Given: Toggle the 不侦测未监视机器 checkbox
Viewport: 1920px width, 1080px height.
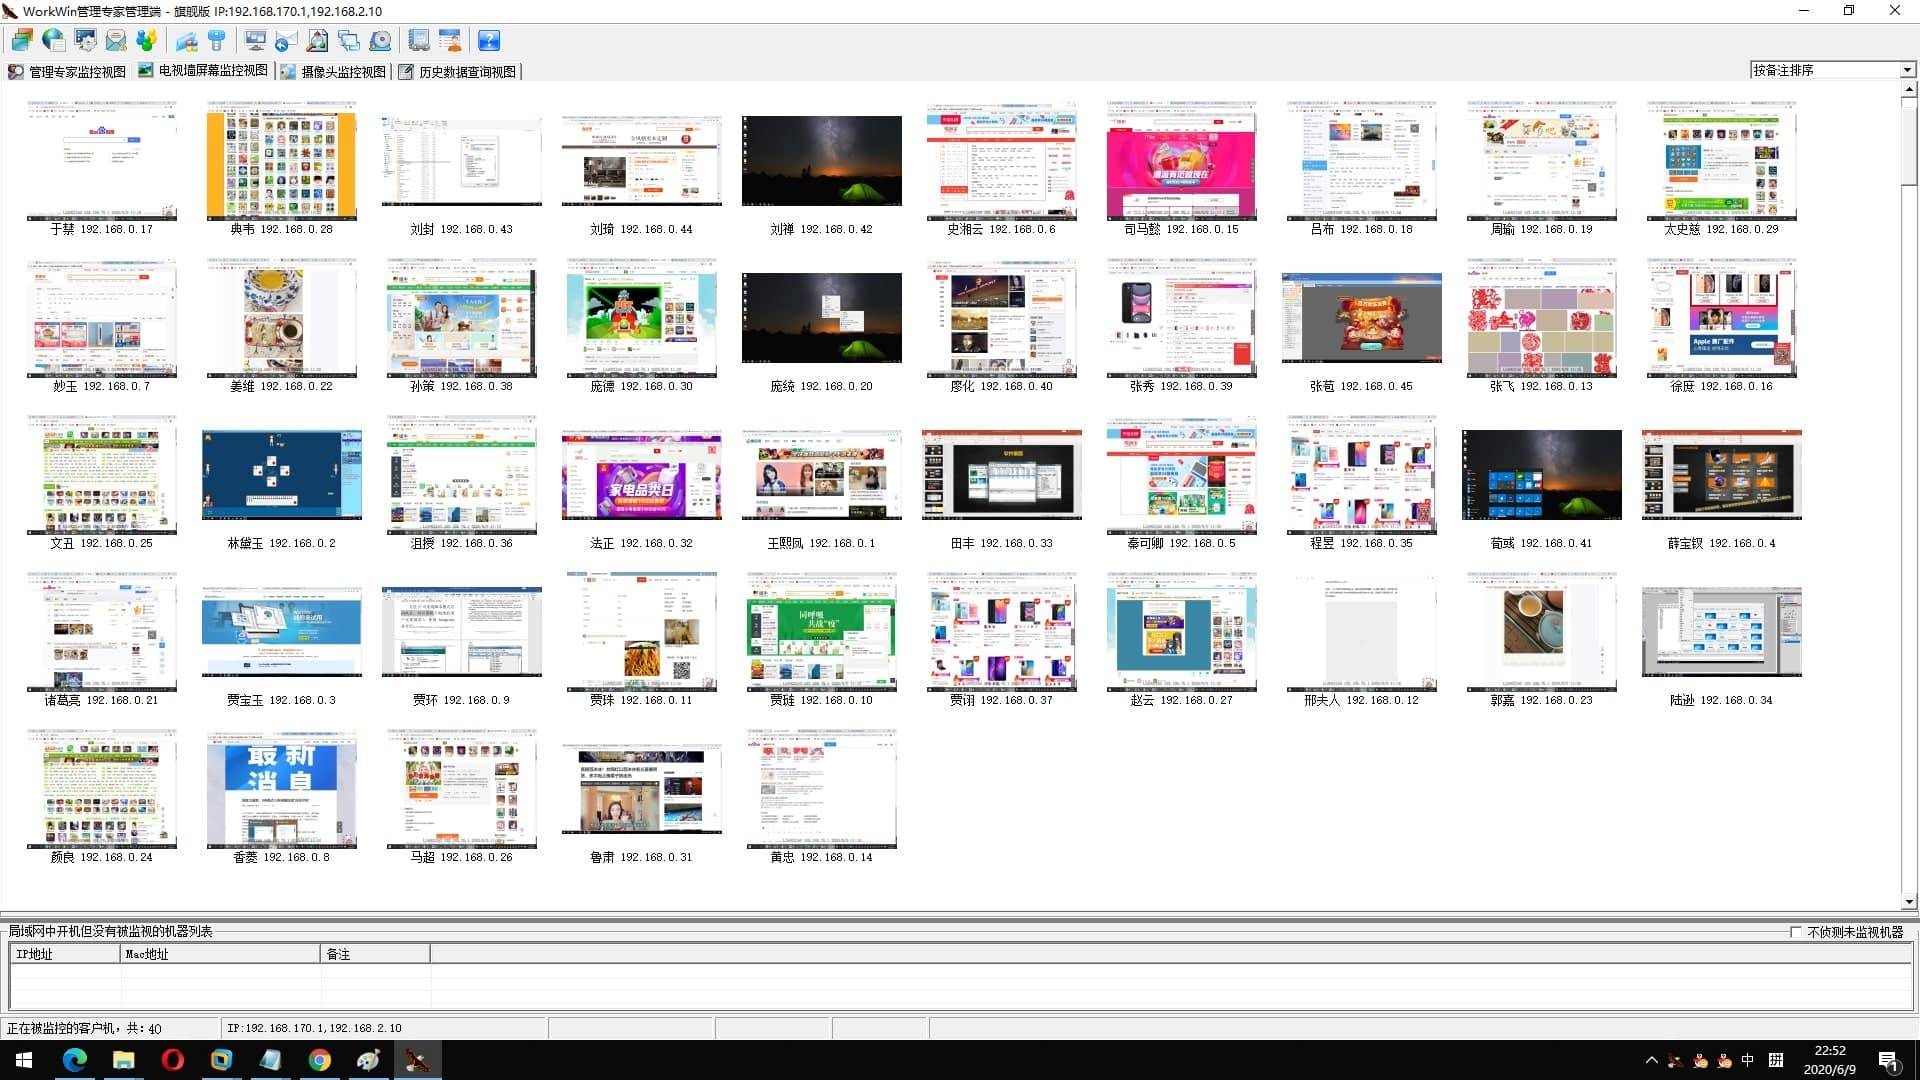Looking at the screenshot, I should click(1796, 932).
